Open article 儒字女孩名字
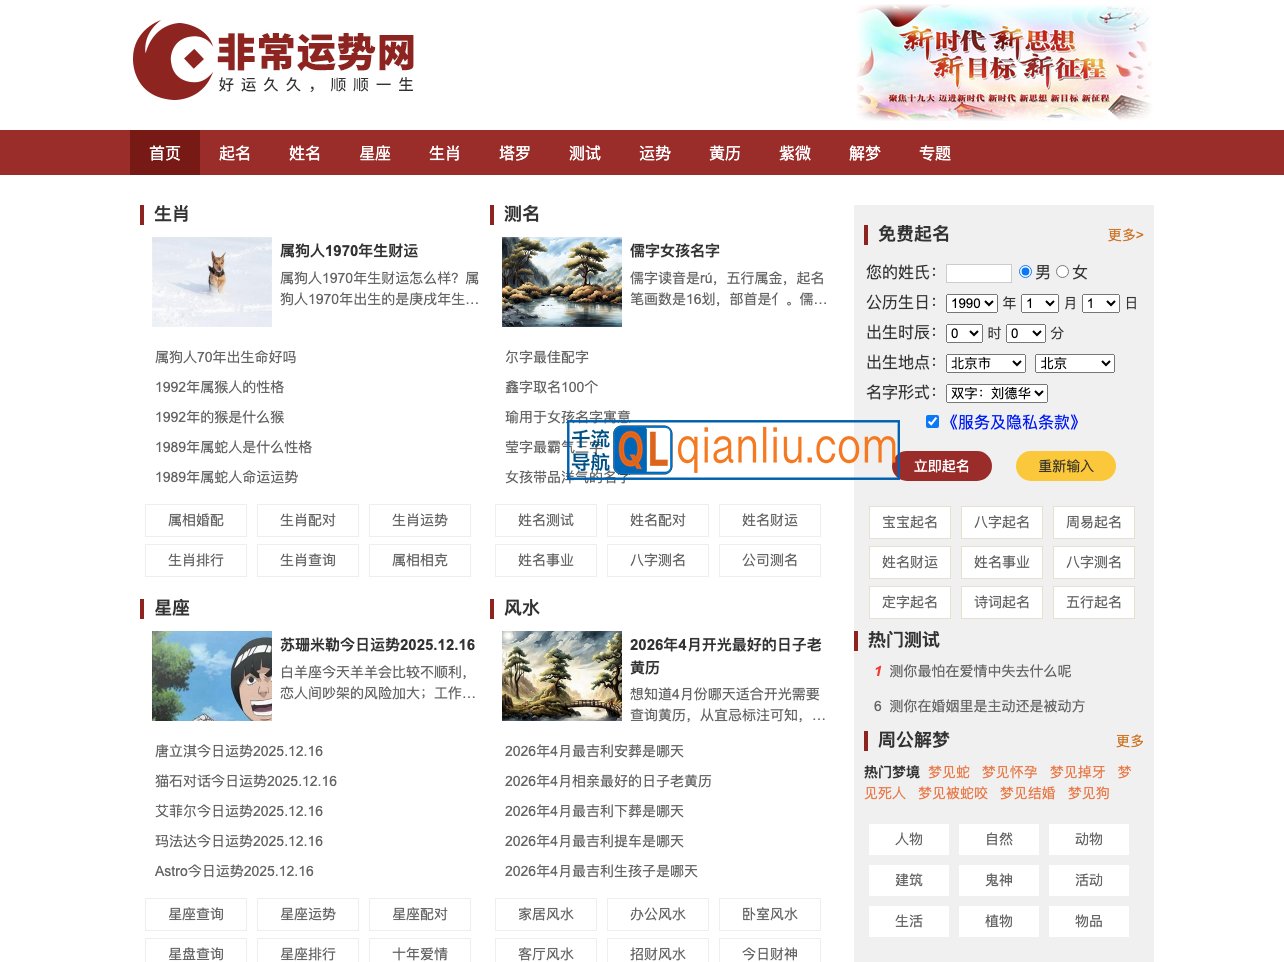 coord(675,251)
